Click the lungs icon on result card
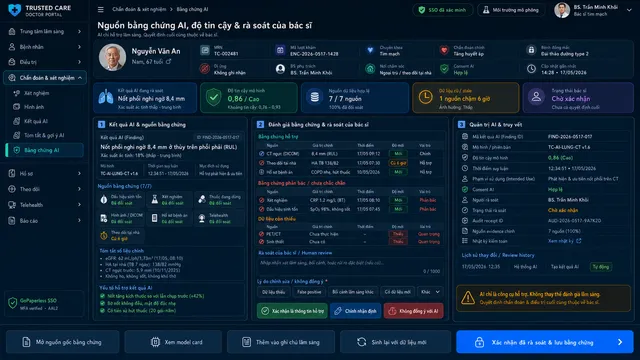 tap(106, 98)
